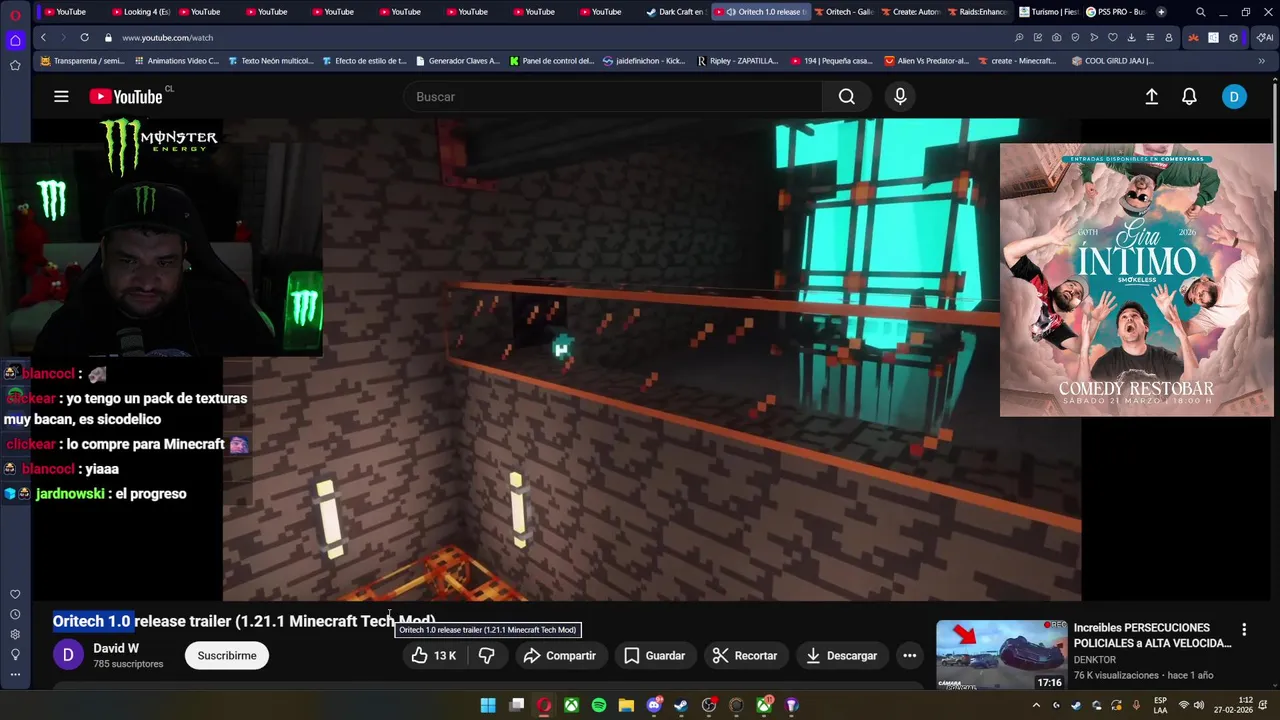The image size is (1280, 720).
Task: Open sidebar settings gear icon
Action: click(x=15, y=635)
